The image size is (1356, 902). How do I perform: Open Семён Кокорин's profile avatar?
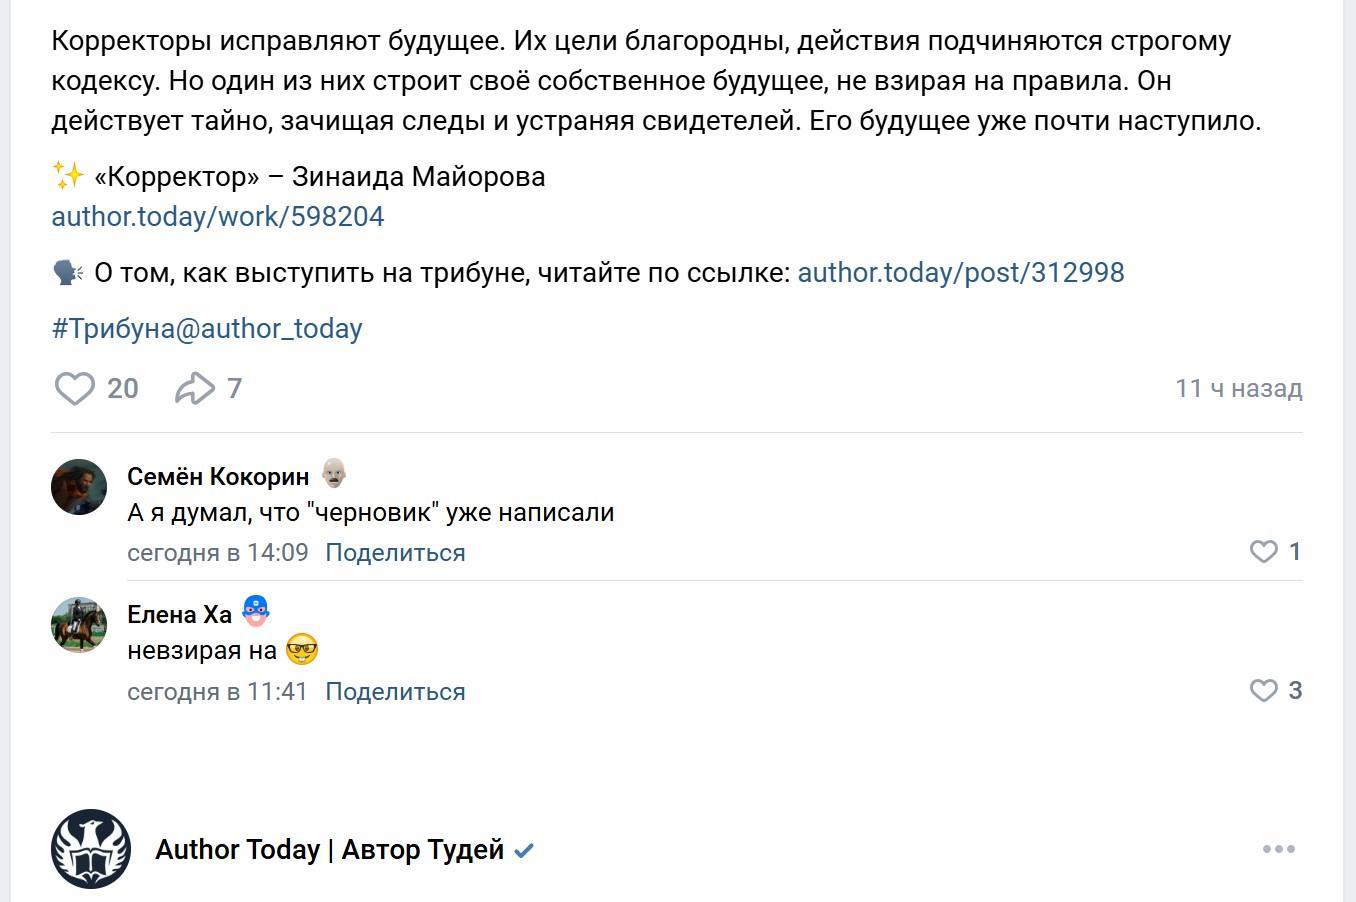tap(79, 487)
